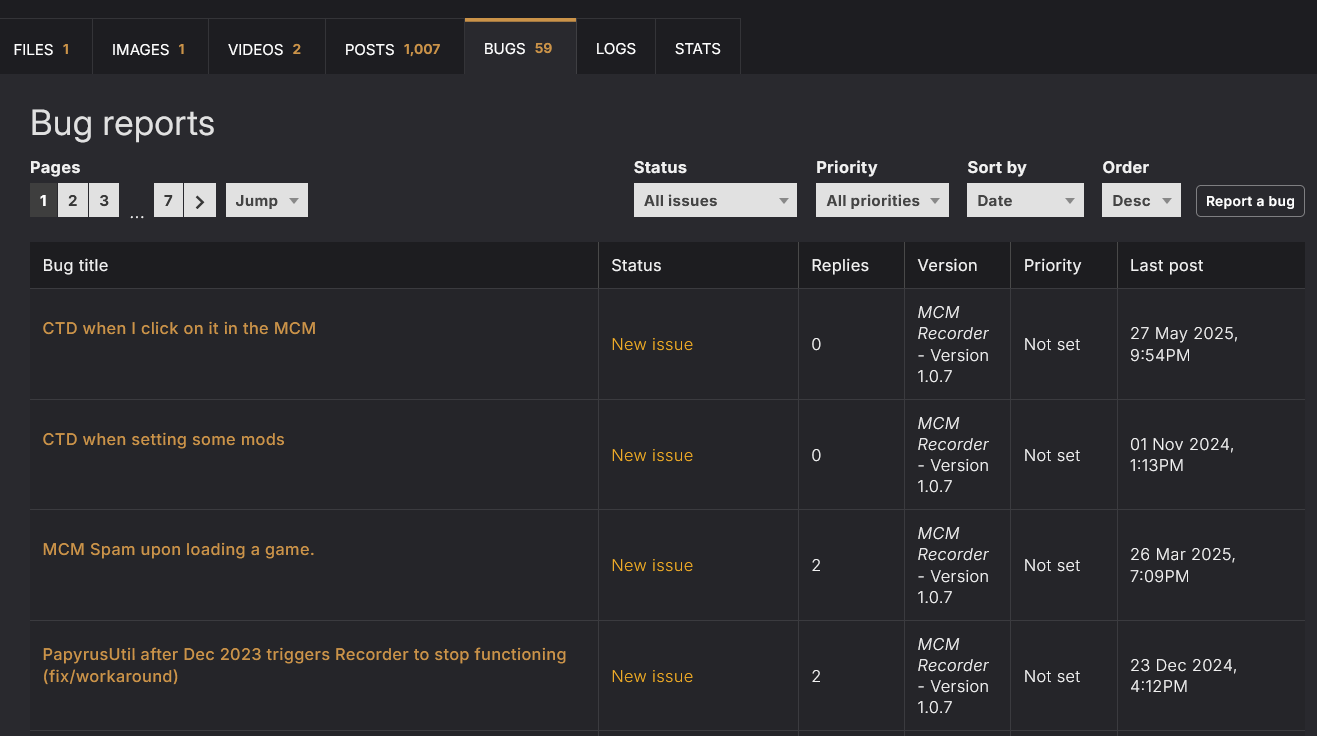This screenshot has width=1317, height=736.
Task: Go to the POSTS tab
Action: point(394,48)
